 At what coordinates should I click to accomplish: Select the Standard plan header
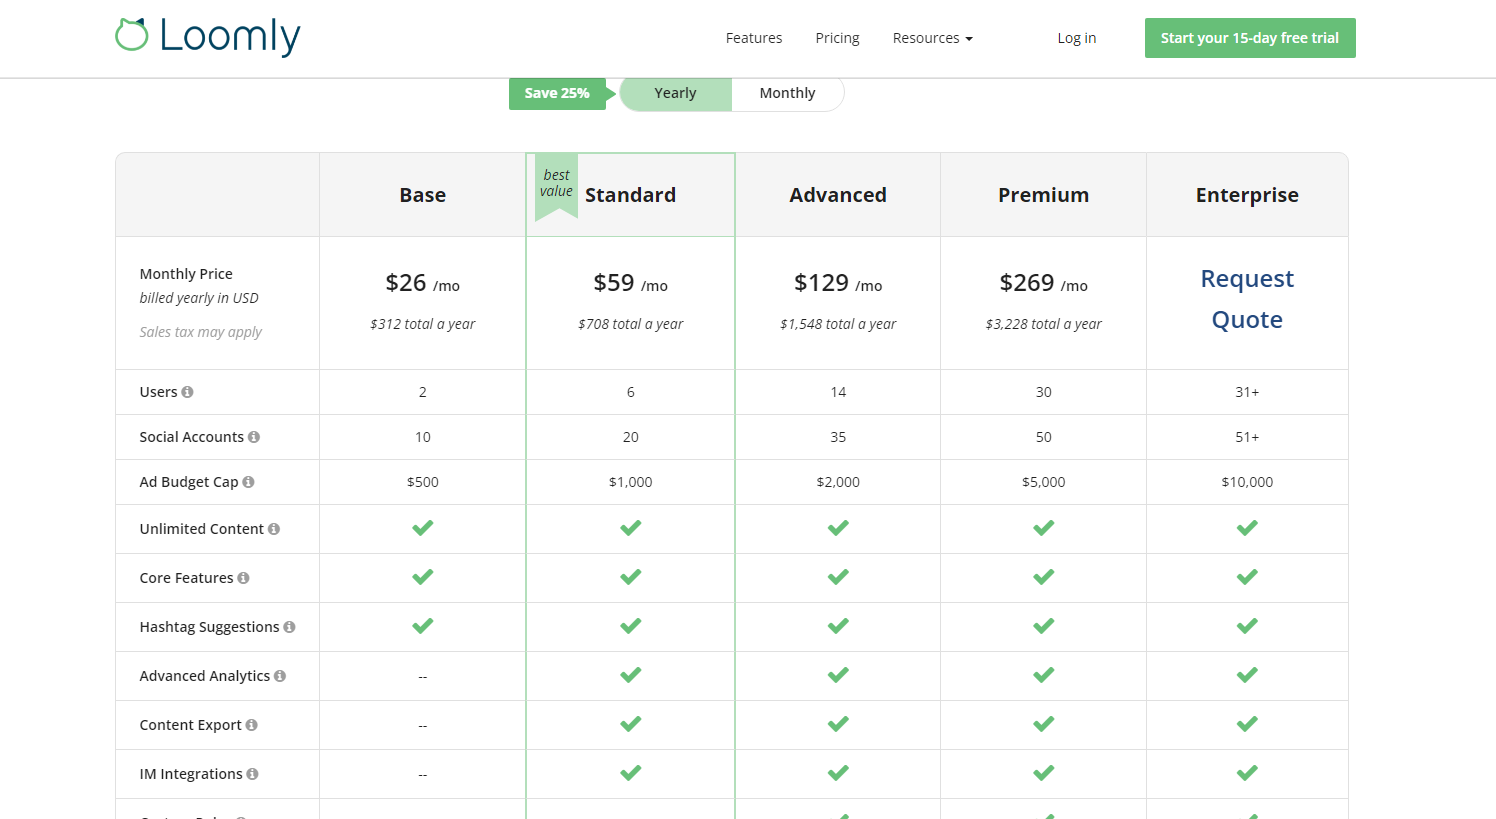[x=631, y=195]
